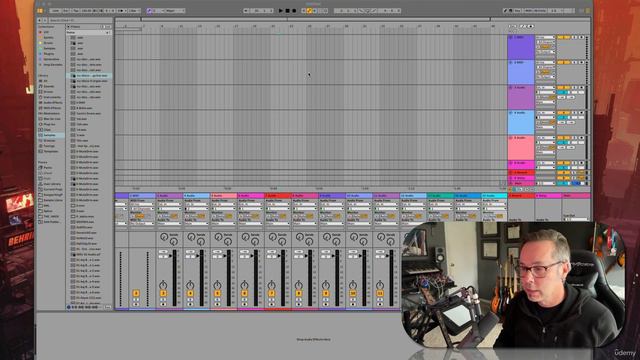This screenshot has height=360, width=640.
Task: Click the pan knob on mixer track 9
Action: tap(326, 285)
